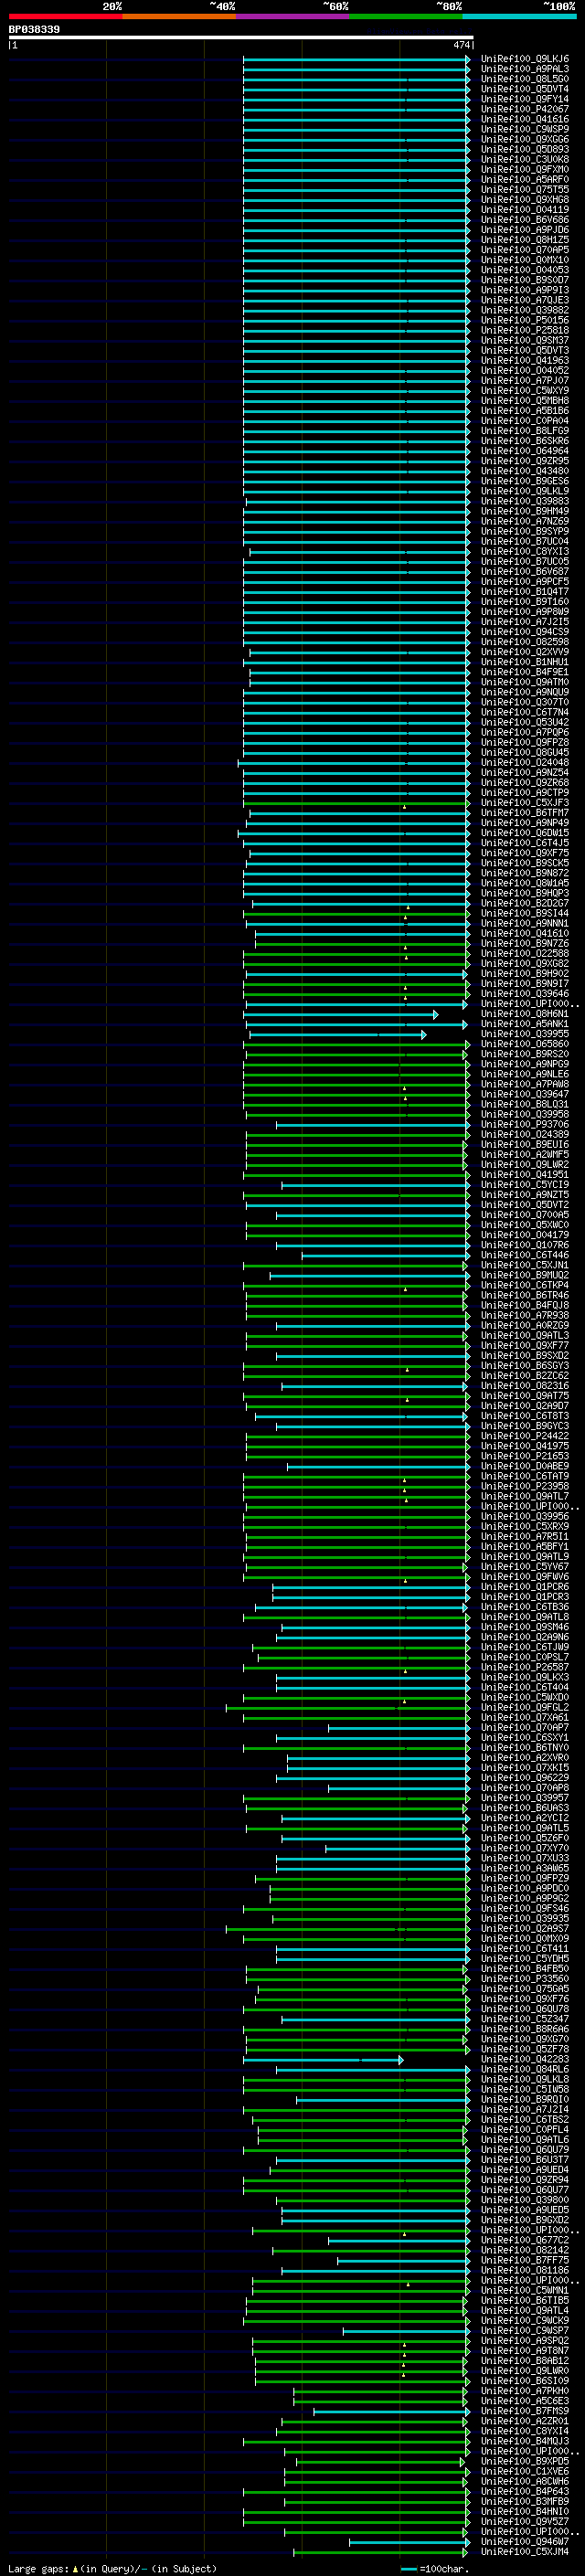Image resolution: width=585 pixels, height=2576 pixels.
Task: Select hit label UniRef100_Q8L5G0
Action: 525,79
